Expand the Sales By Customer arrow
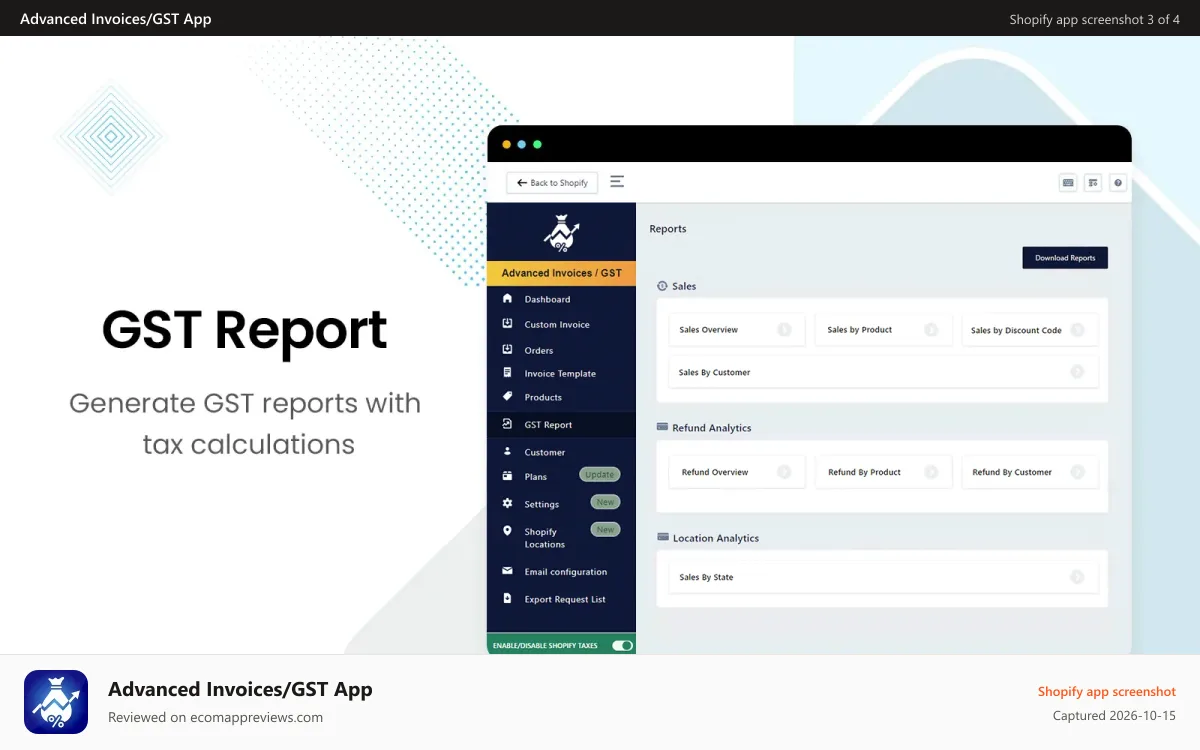This screenshot has width=1200, height=750. (x=1077, y=371)
